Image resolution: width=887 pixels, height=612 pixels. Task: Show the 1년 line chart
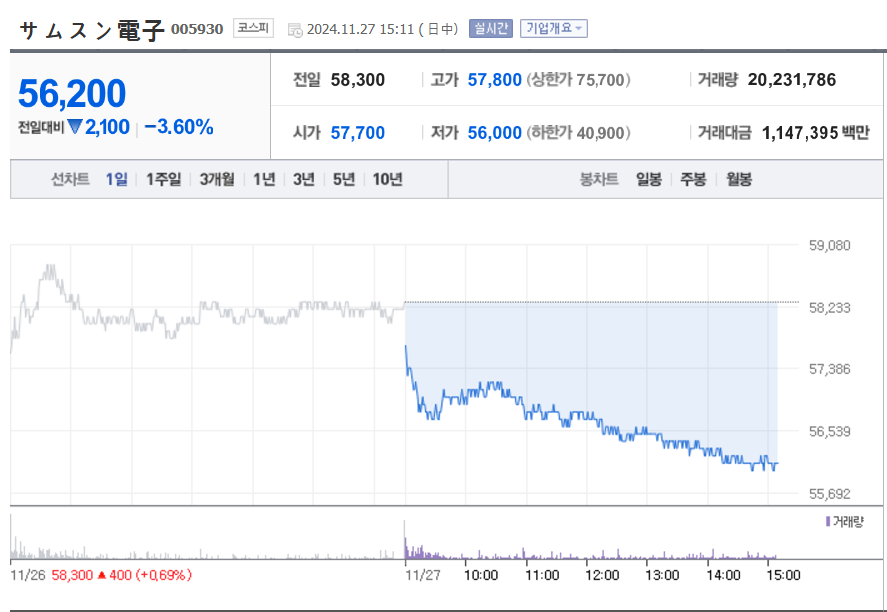pos(264,180)
